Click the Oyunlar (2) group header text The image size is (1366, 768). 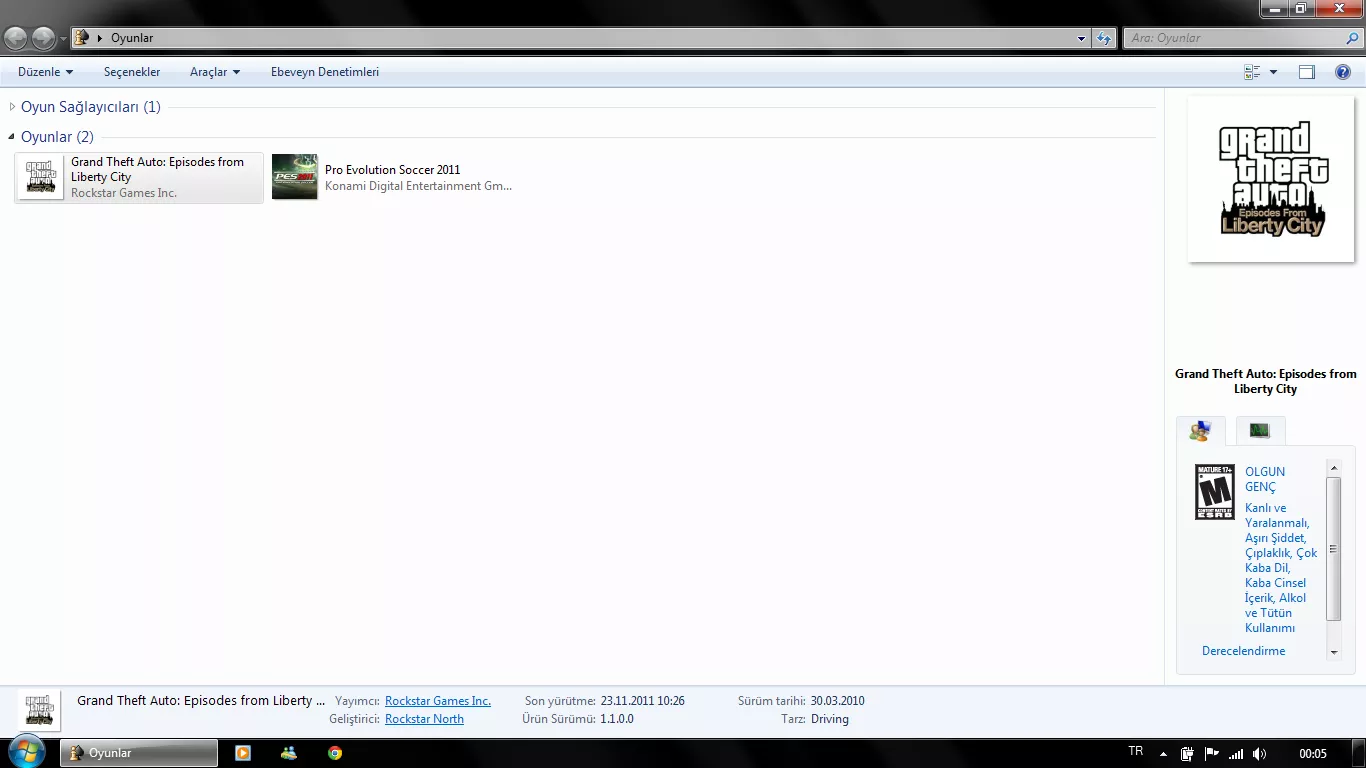point(57,137)
